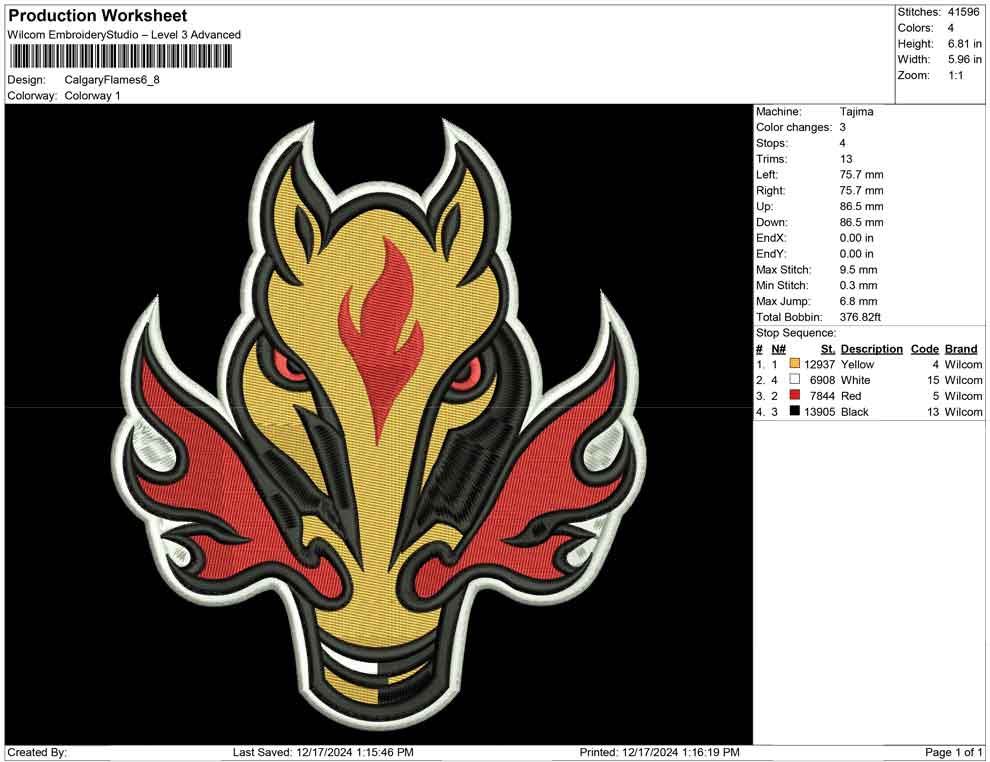Click the 'Stops:' label

772,143
